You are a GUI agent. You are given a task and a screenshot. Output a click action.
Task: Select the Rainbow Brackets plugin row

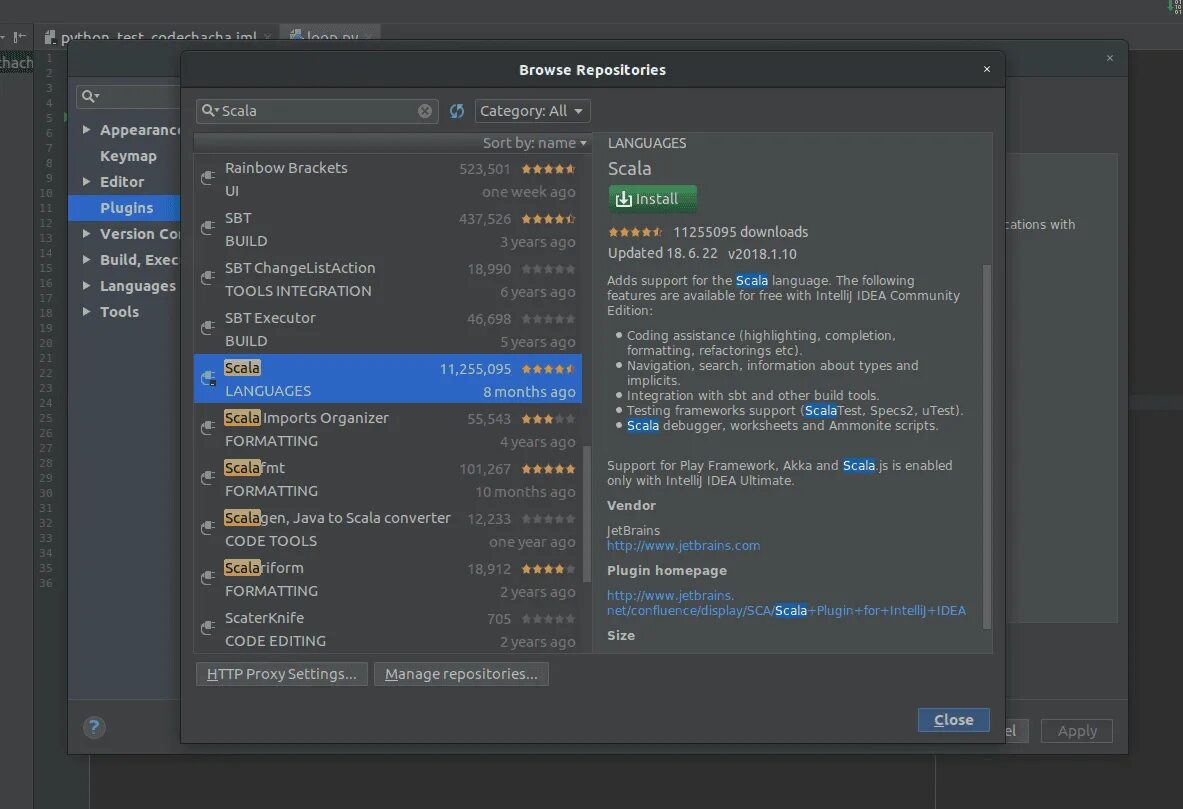click(x=388, y=179)
